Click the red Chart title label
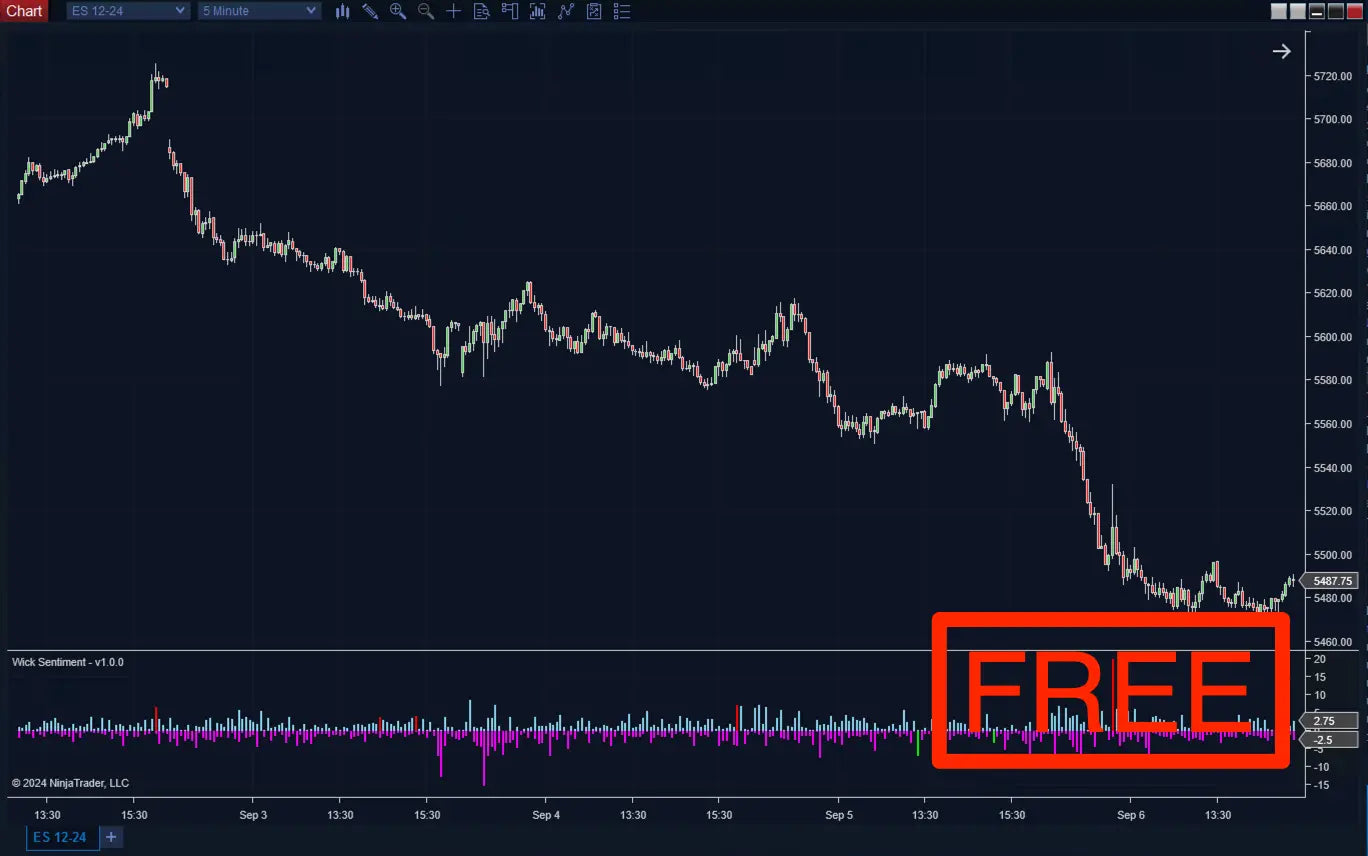The height and width of the screenshot is (856, 1368). tap(24, 11)
